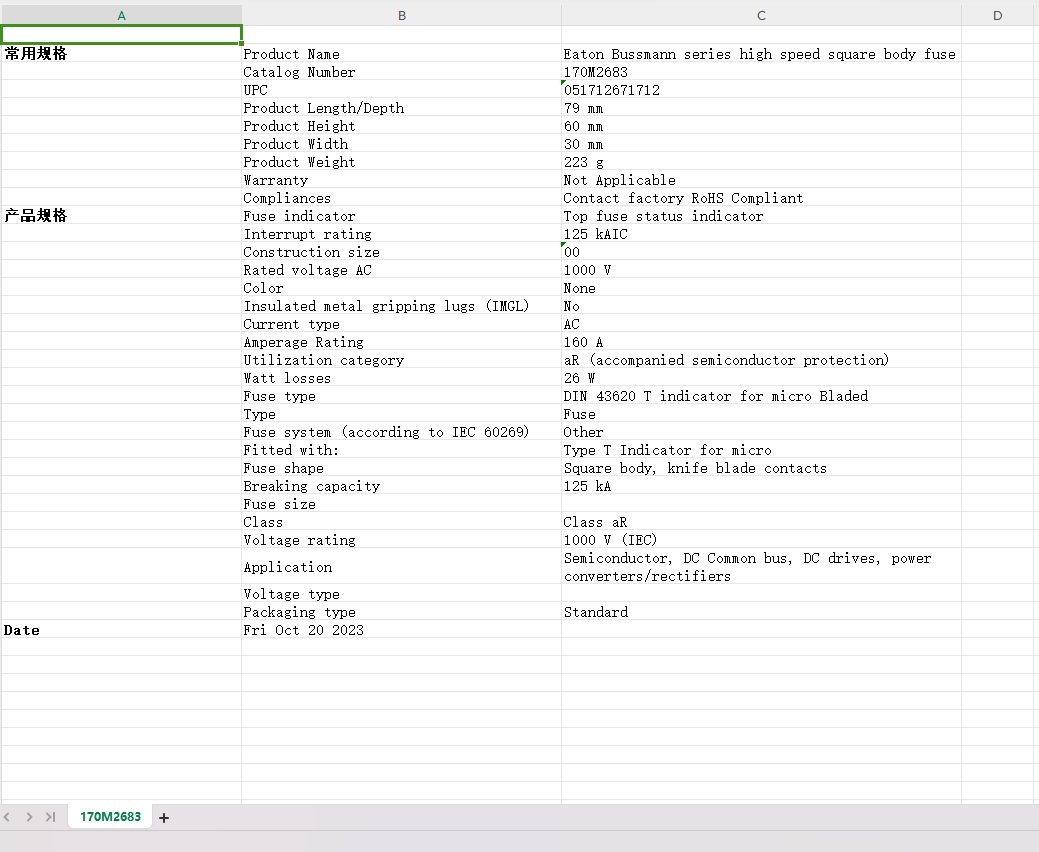Select the Product Length/Depth cell

coord(402,107)
